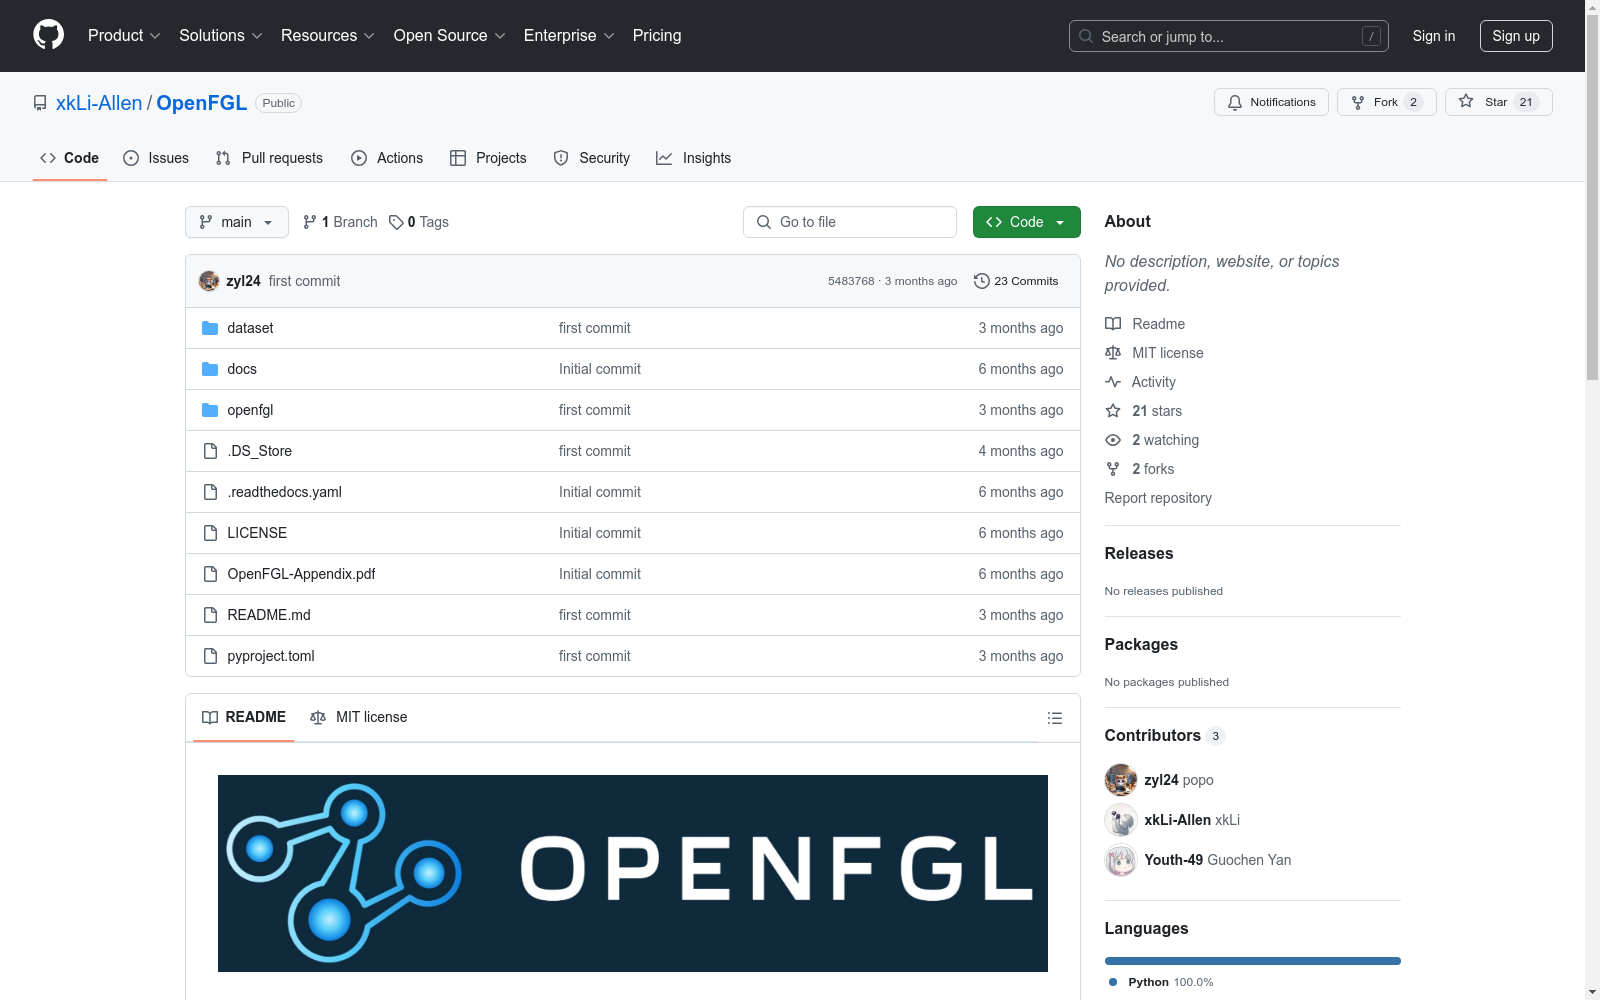Expand the Solutions menu
The image size is (1600, 1000).
pyautogui.click(x=221, y=35)
